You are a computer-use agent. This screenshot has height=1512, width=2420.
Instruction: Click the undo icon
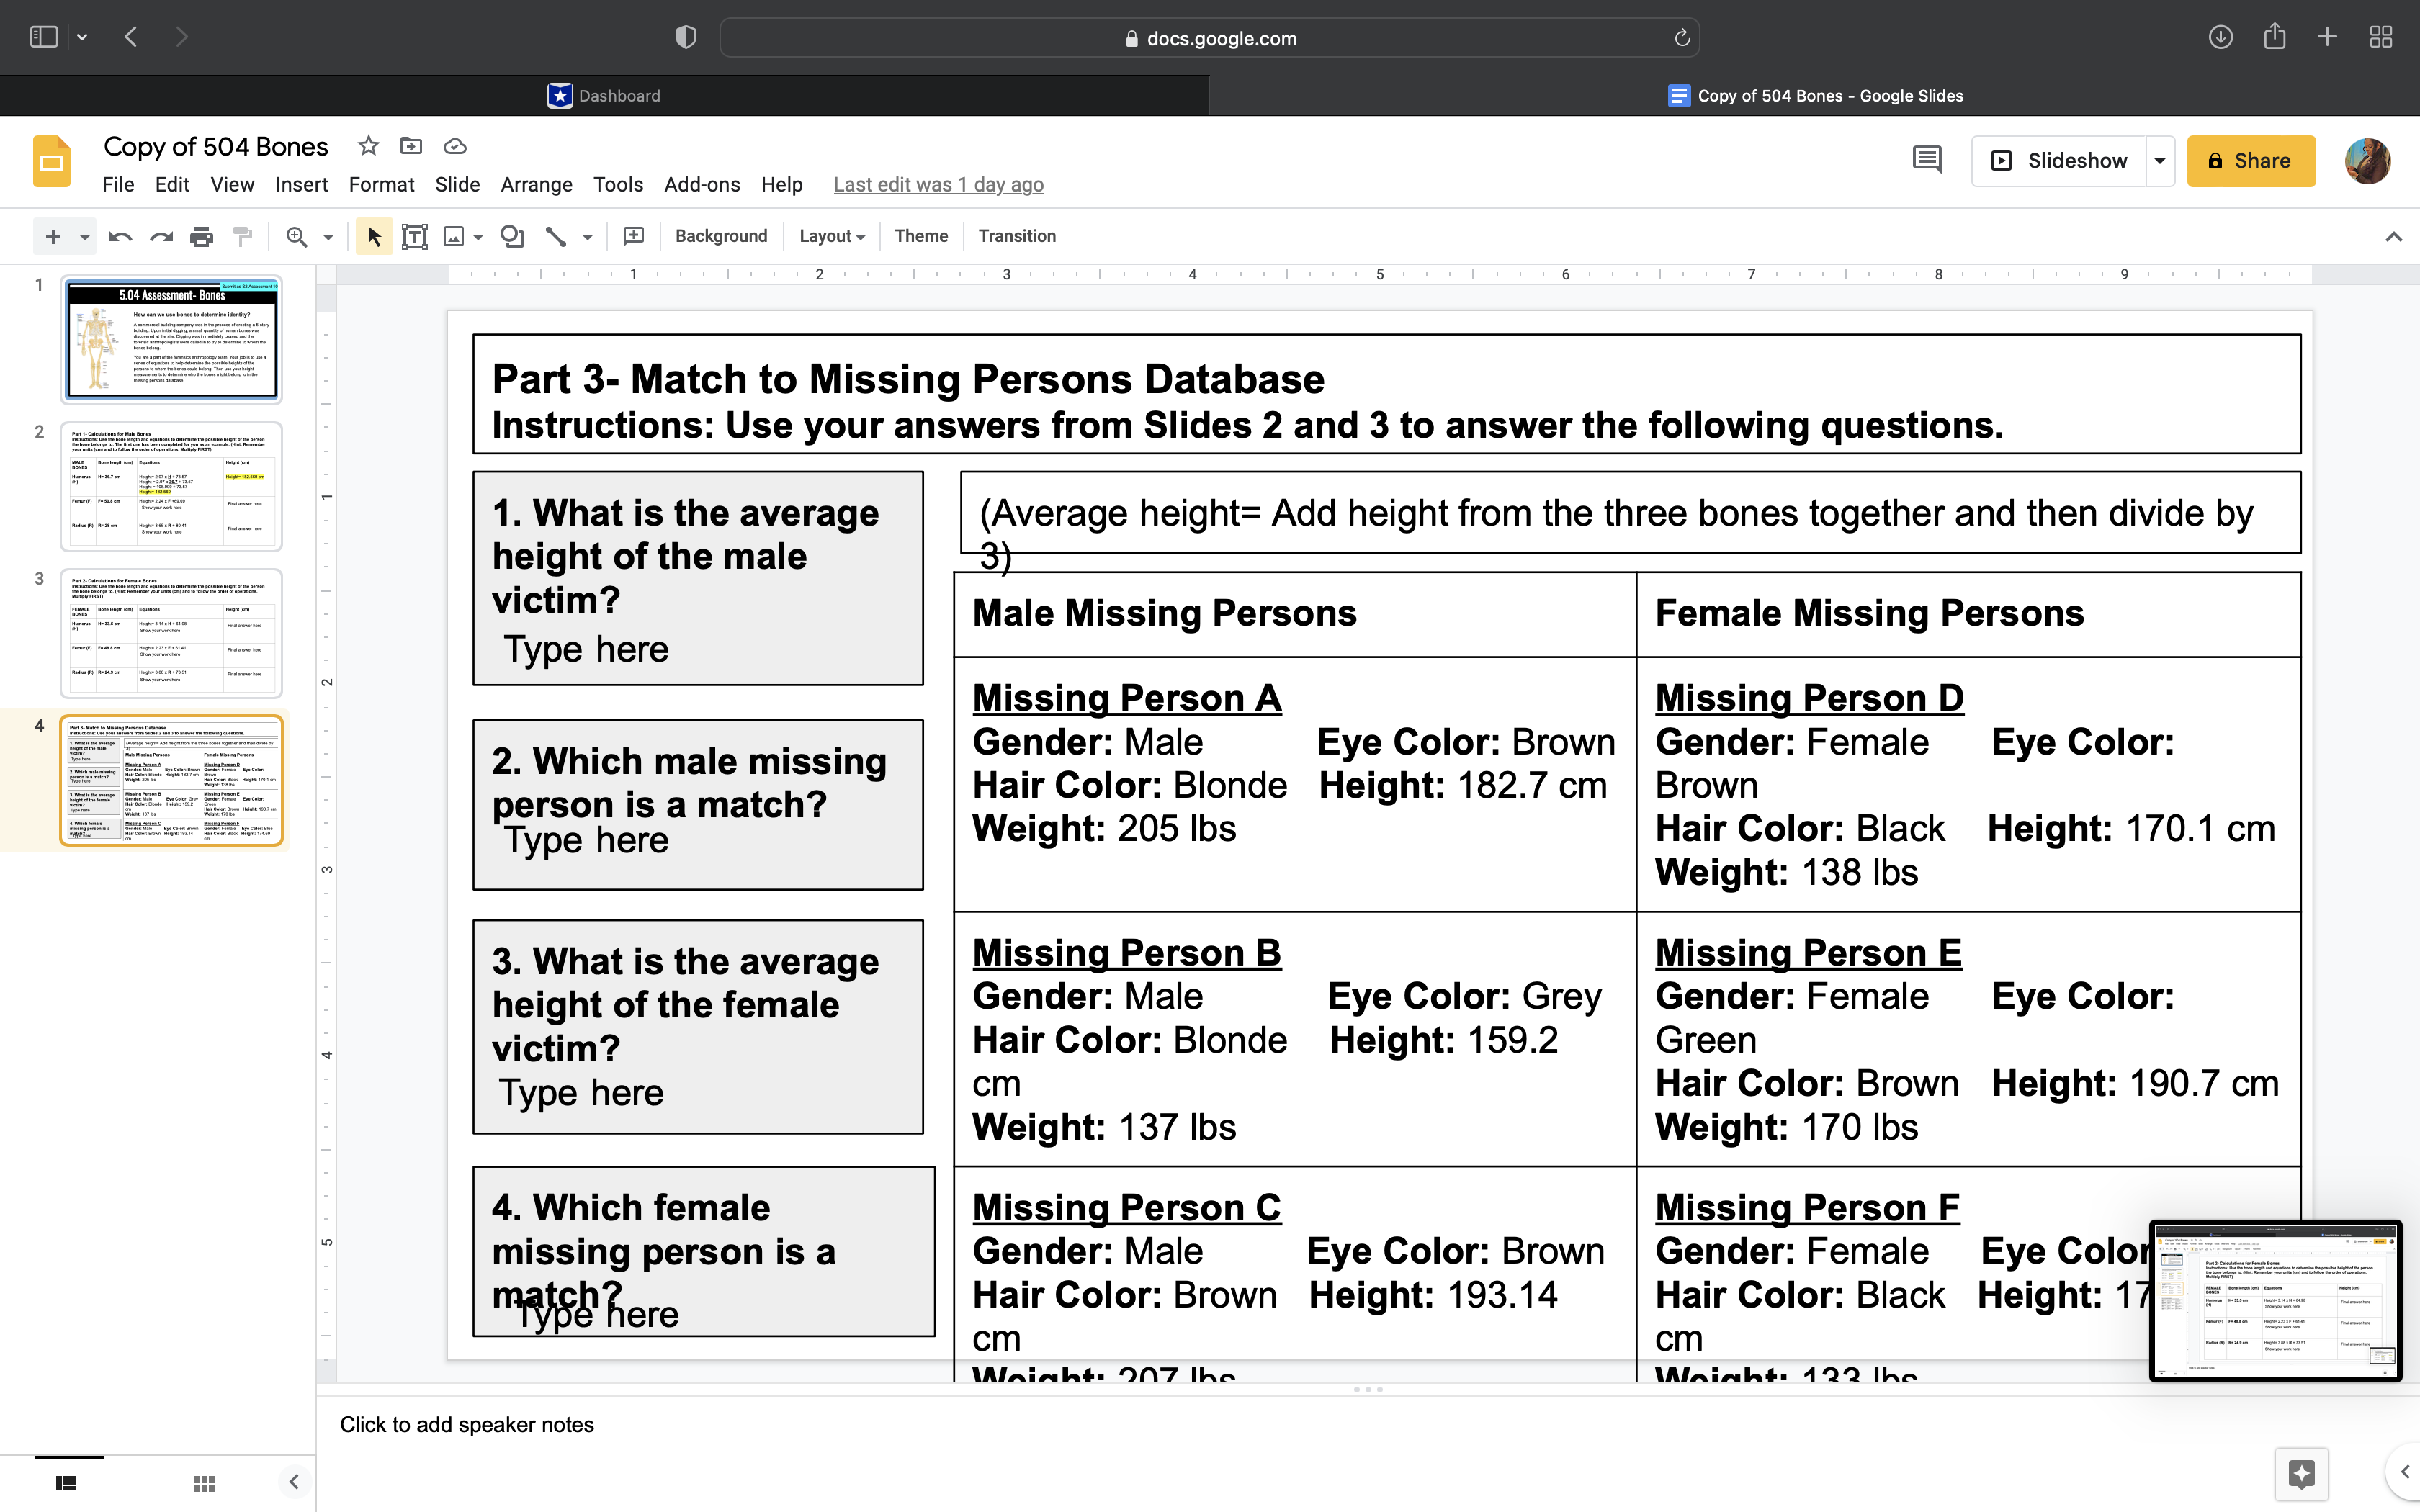[117, 235]
